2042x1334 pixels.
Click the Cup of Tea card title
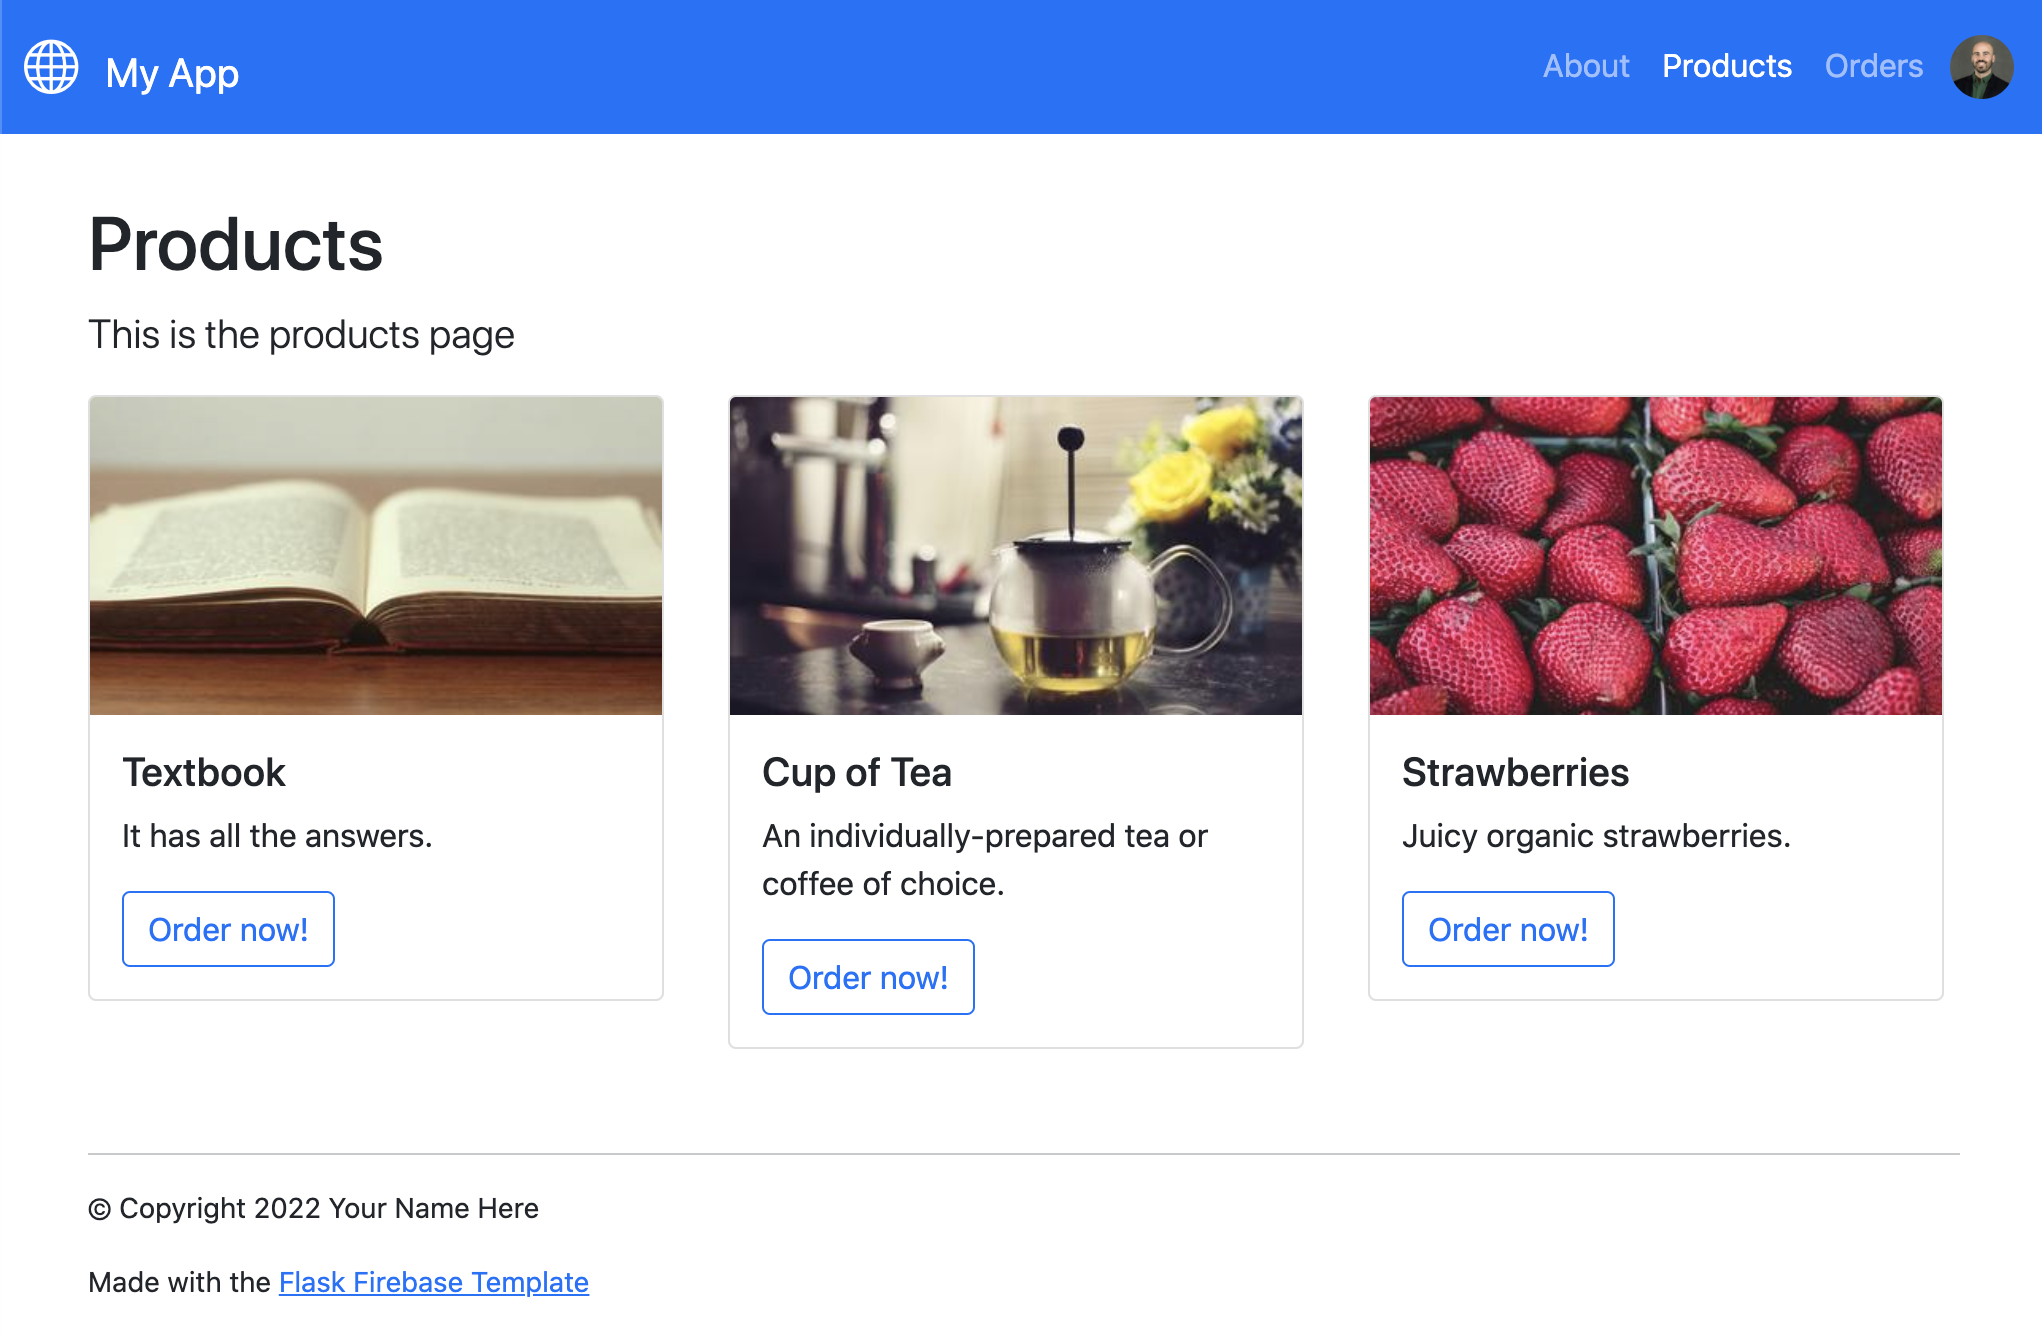pyautogui.click(x=857, y=772)
